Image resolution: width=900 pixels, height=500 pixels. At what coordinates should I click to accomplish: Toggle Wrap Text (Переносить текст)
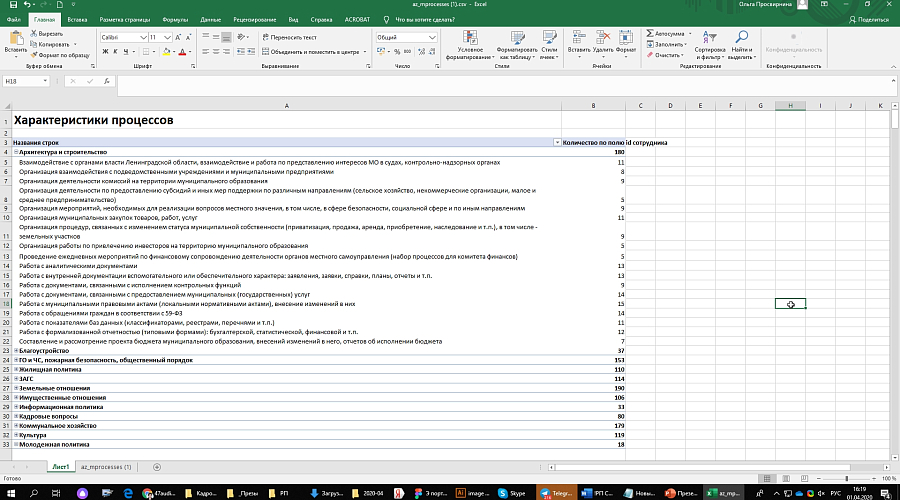click(289, 37)
